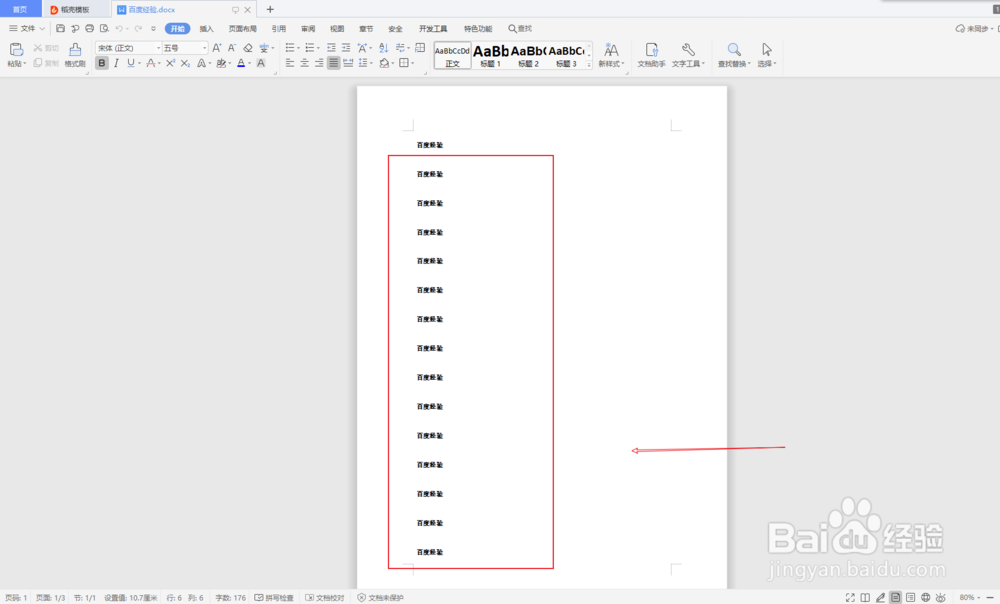Click the Decrease Indent icon
This screenshot has height=604, width=1000.
[x=331, y=48]
